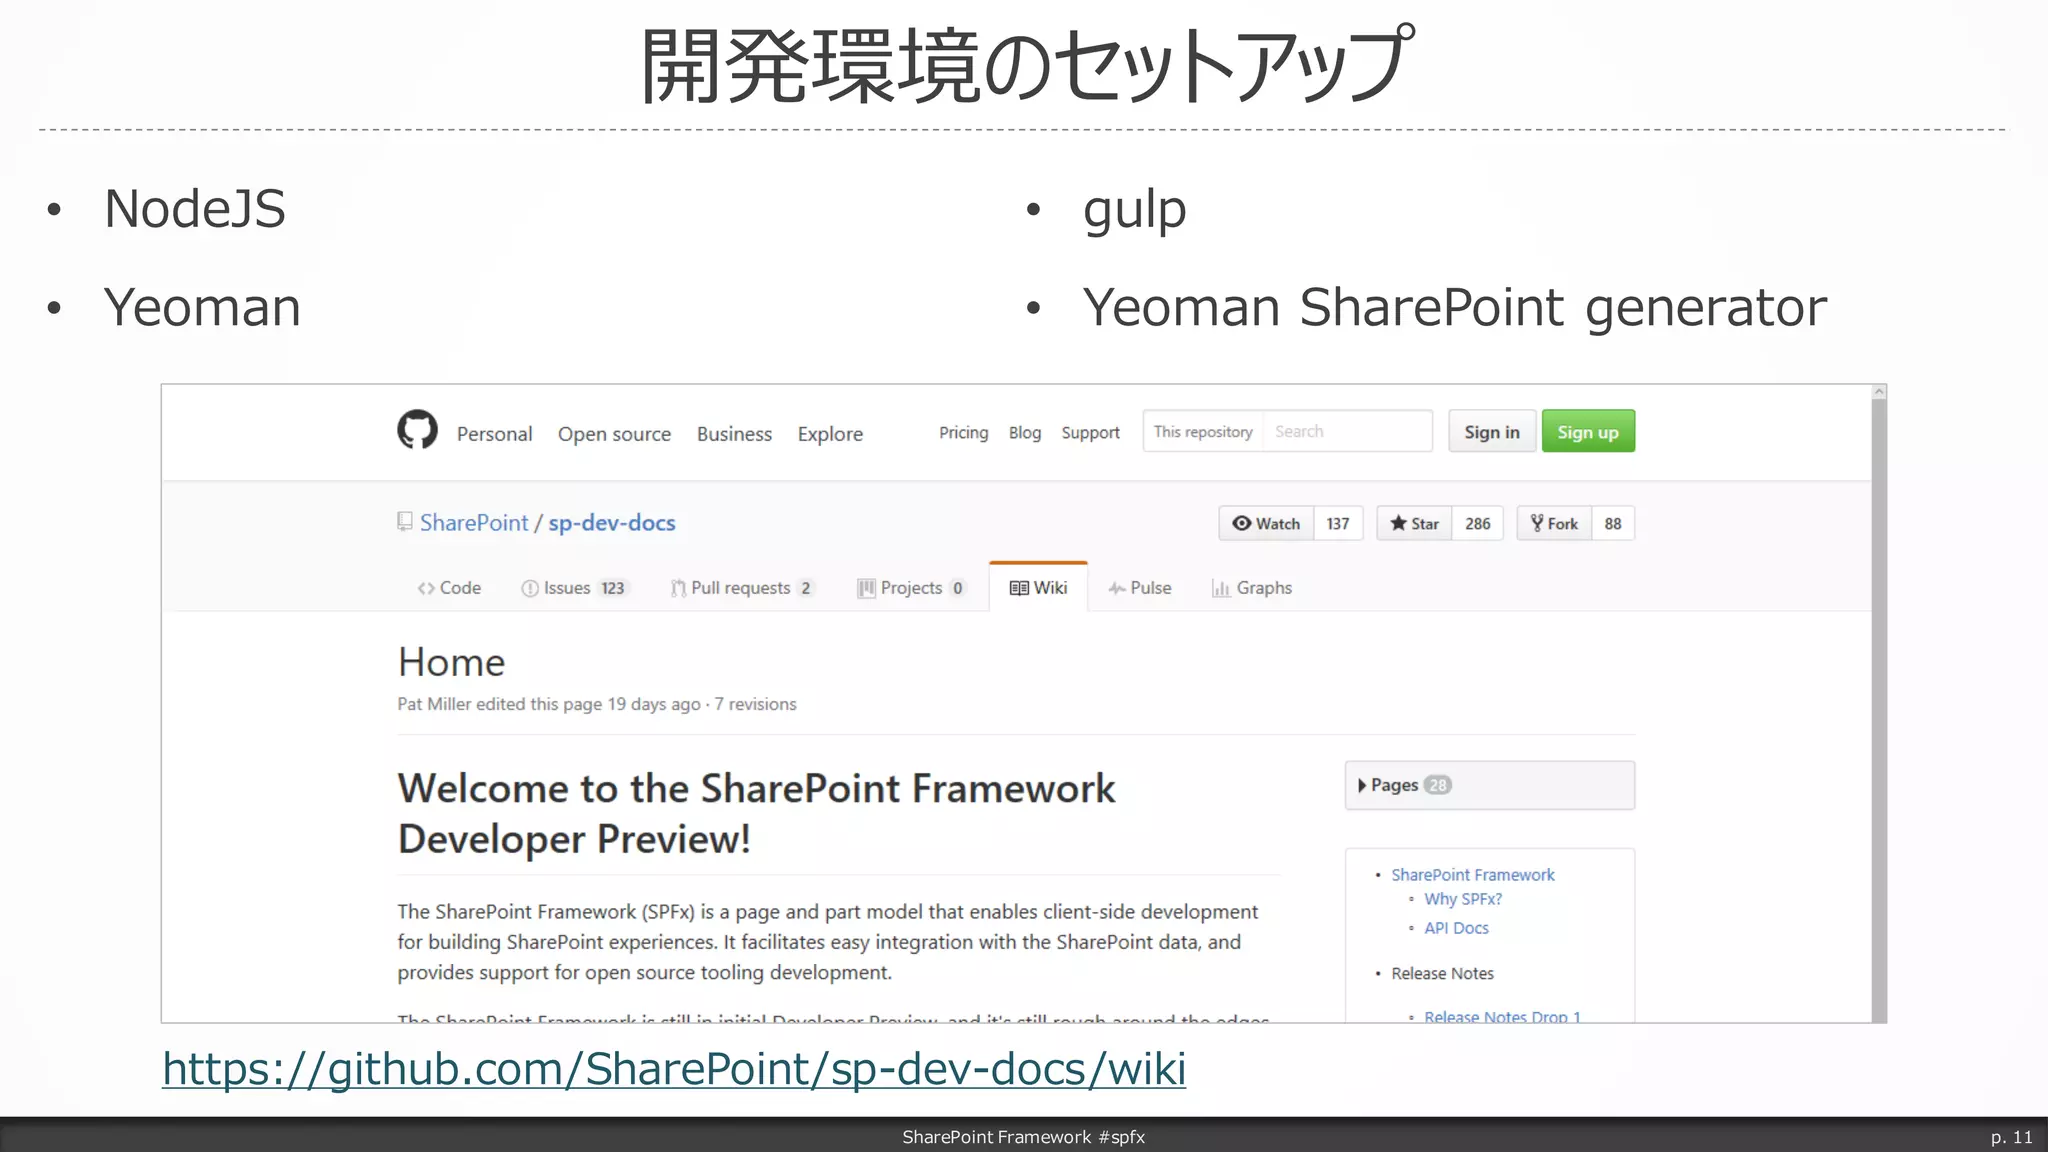2048x1152 pixels.
Task: Click the Pricing link
Action: 963,432
